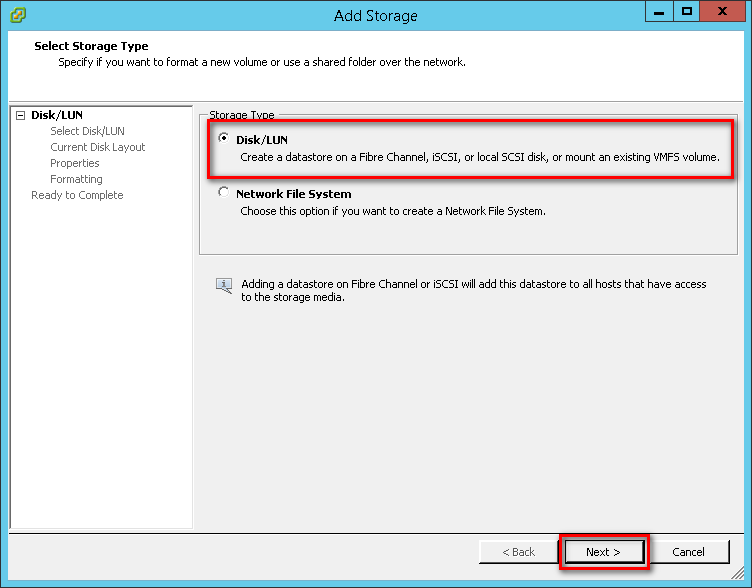Click the resize grip in the window corner
This screenshot has height=588, width=752.
tap(737, 572)
